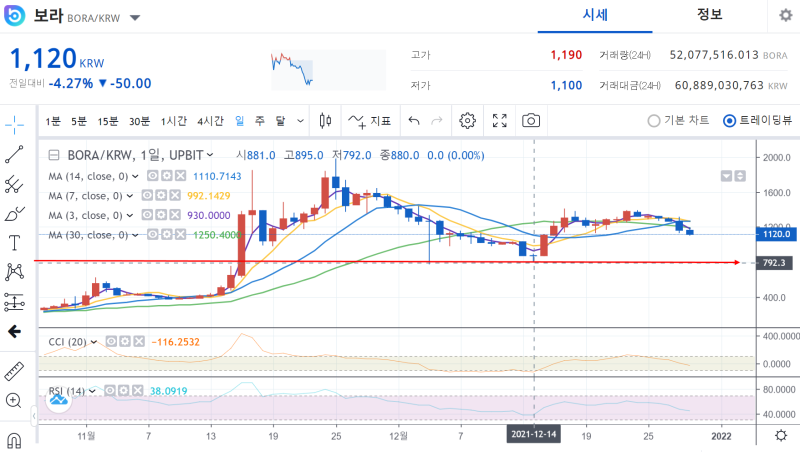Select 달 (monthly) interval
The image size is (800, 452).
tap(280, 121)
